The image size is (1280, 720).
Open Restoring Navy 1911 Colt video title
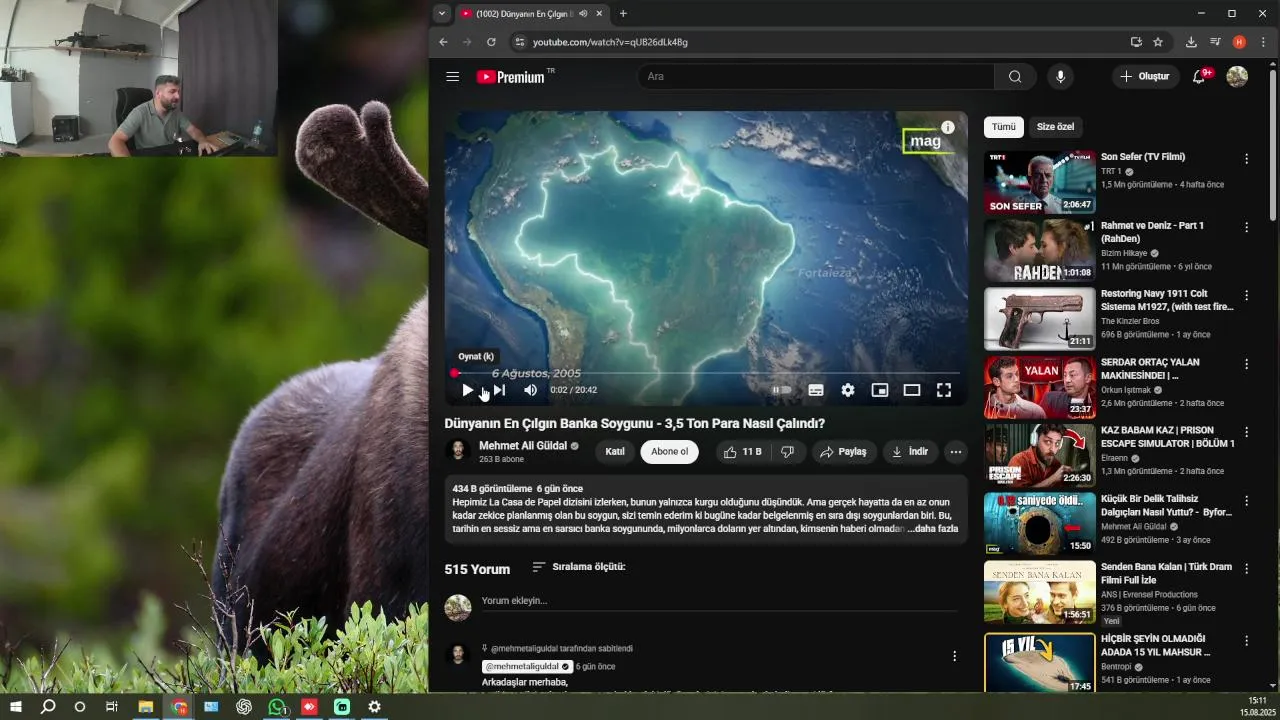tap(1167, 300)
